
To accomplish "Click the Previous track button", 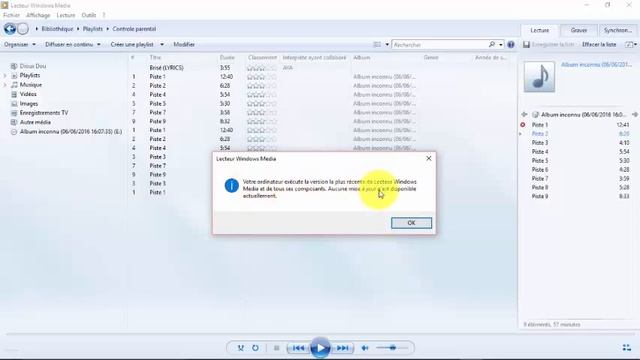I will (298, 348).
